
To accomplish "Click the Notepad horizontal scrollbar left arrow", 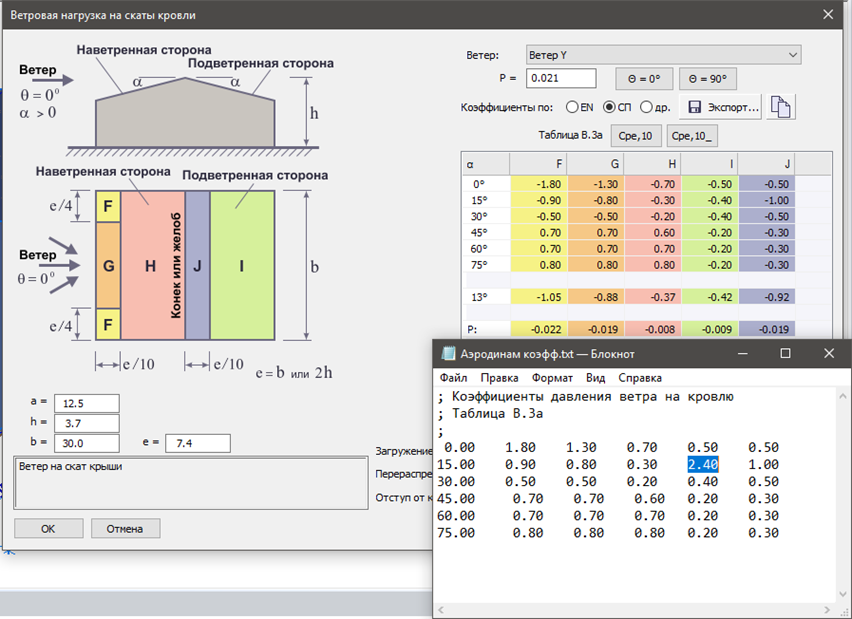I will (441, 610).
